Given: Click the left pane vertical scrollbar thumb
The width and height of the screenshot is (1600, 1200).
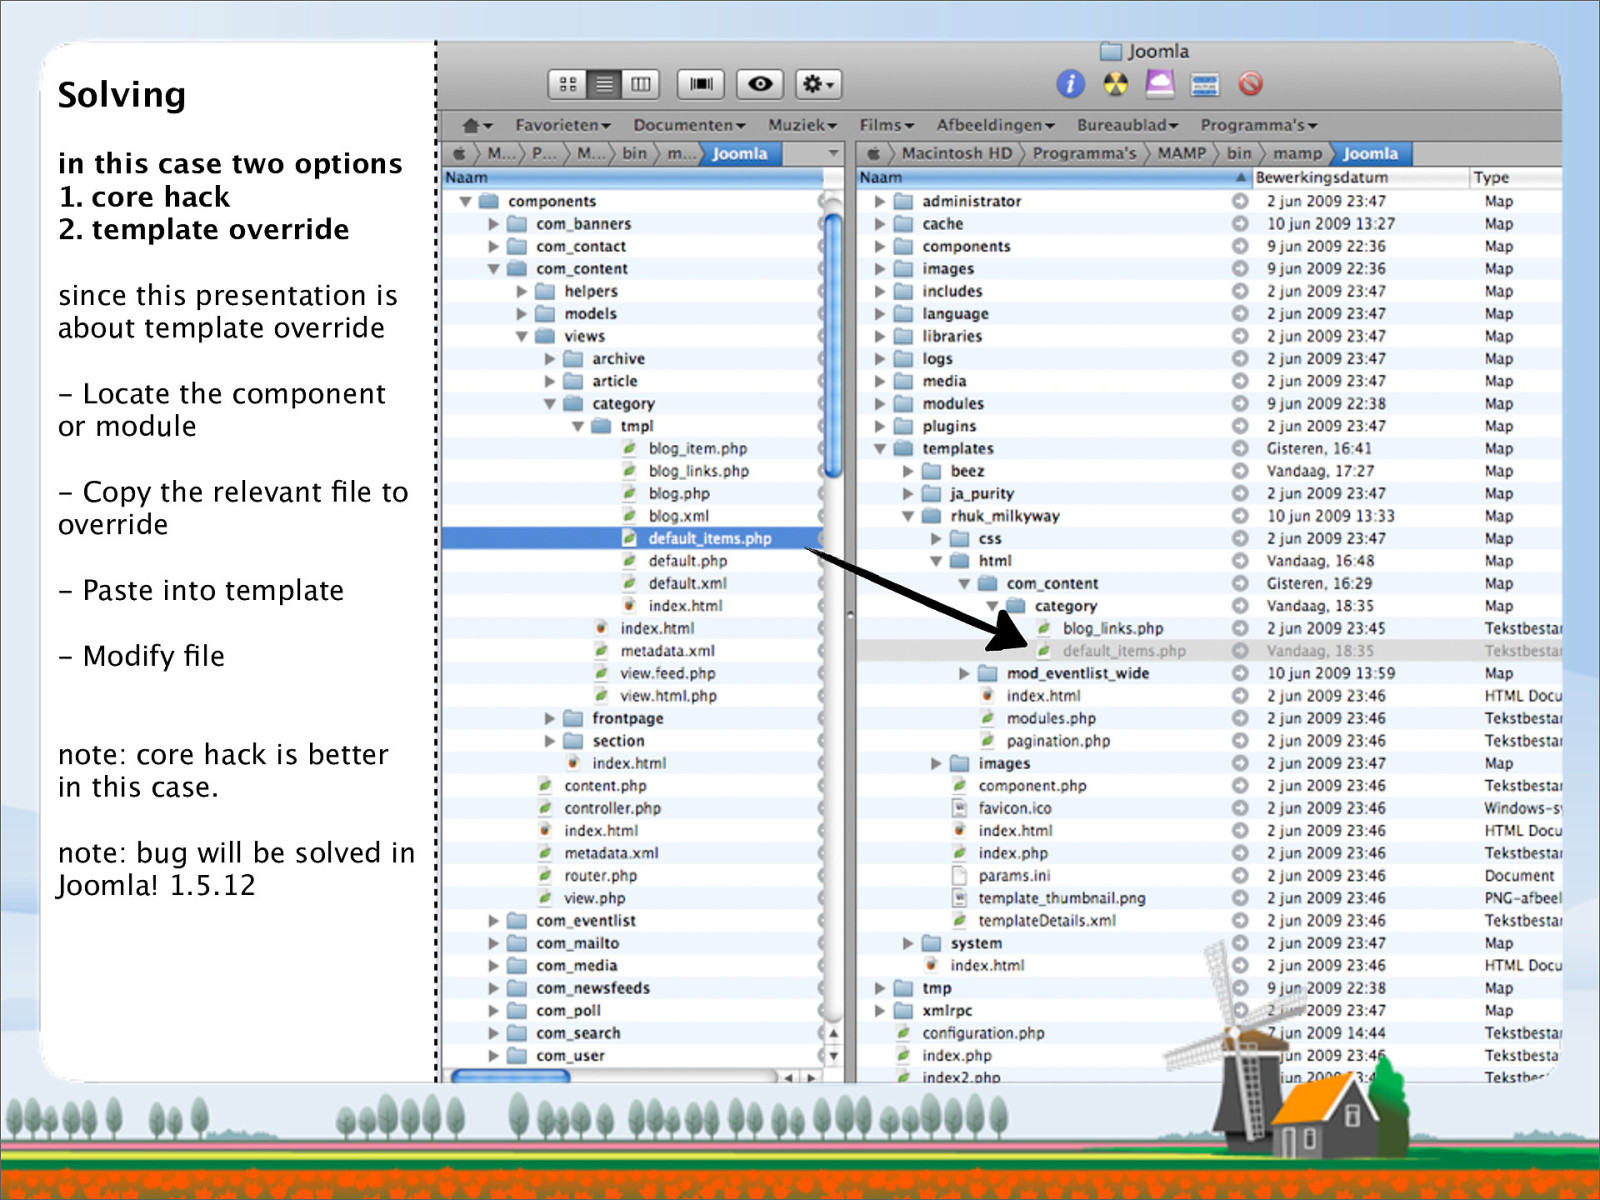Looking at the screenshot, I should [x=833, y=345].
